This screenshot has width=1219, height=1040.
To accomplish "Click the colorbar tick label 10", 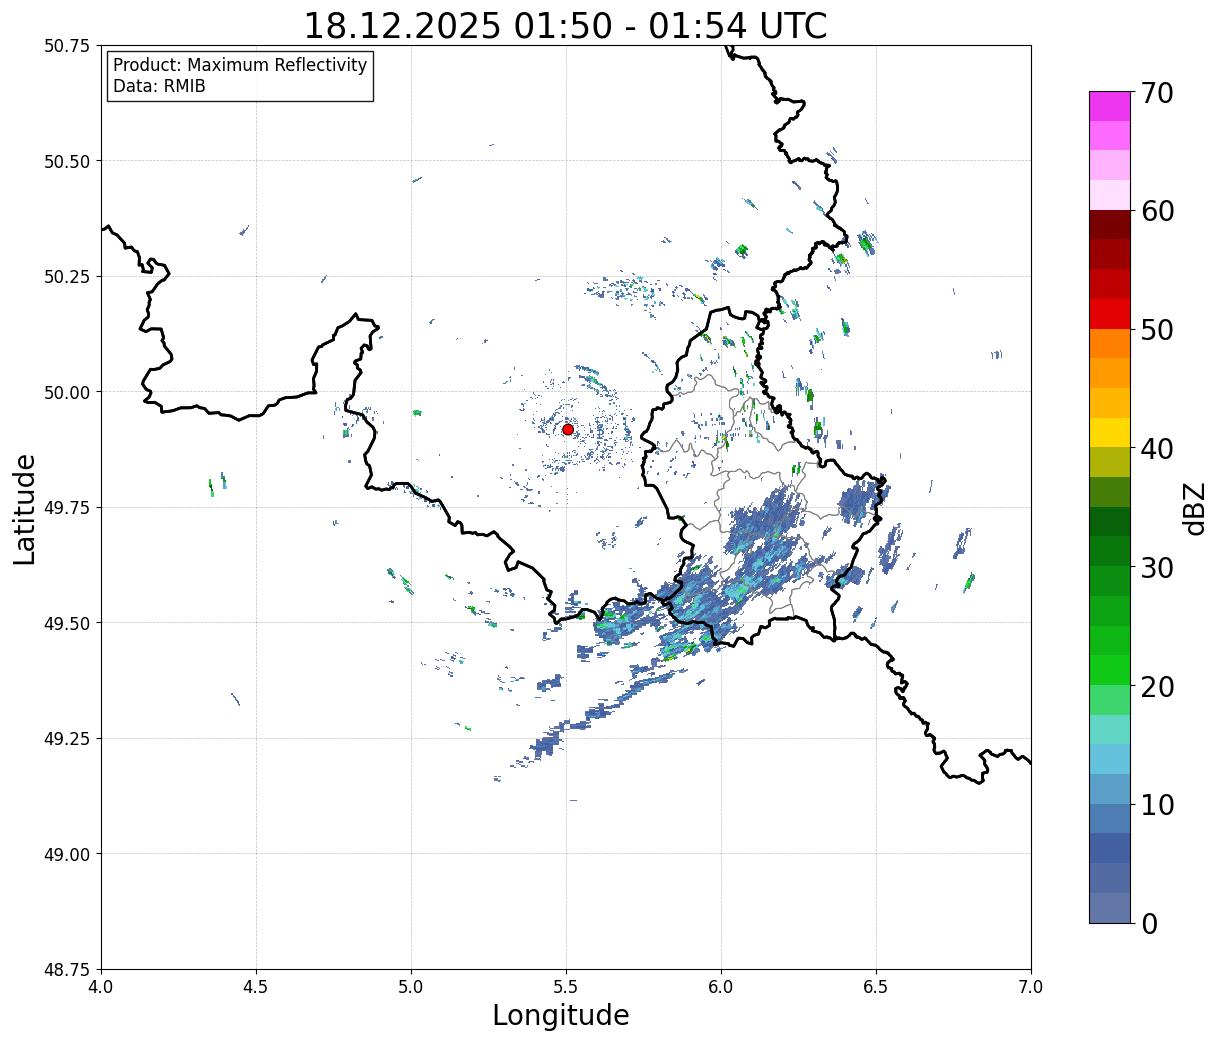I will (1157, 804).
